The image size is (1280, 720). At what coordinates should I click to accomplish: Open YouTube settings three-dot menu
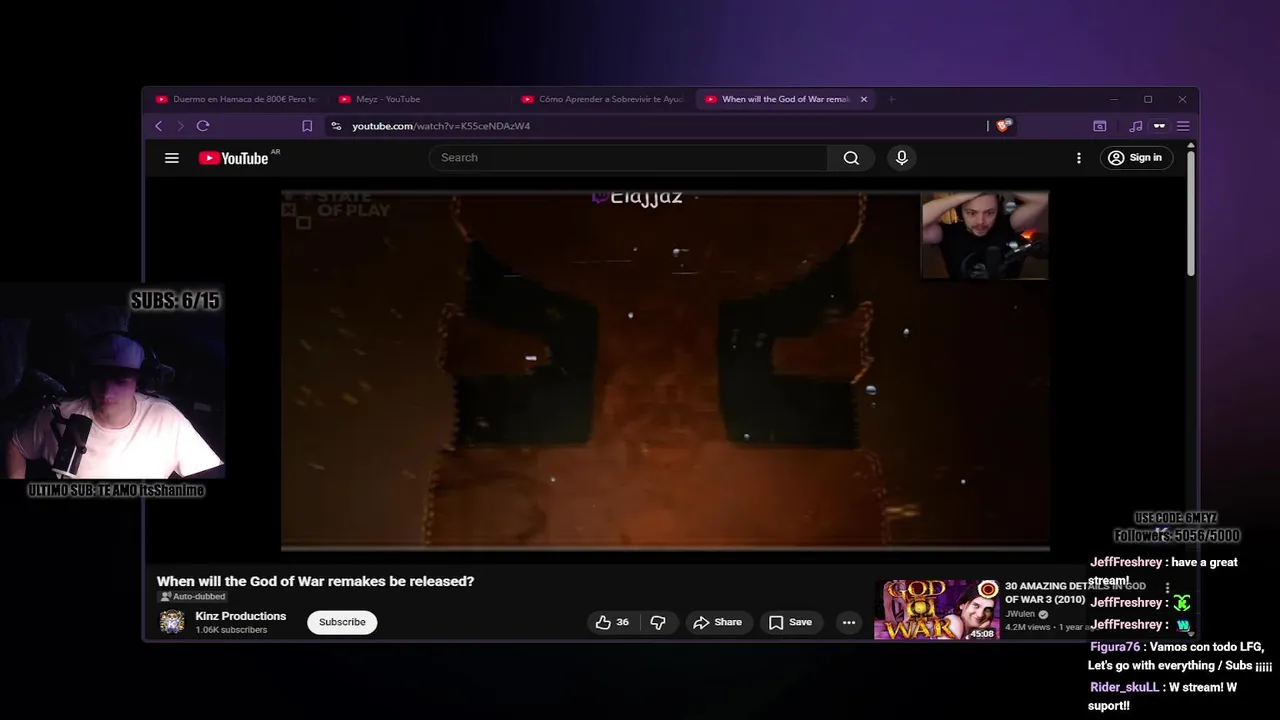[x=1078, y=158]
